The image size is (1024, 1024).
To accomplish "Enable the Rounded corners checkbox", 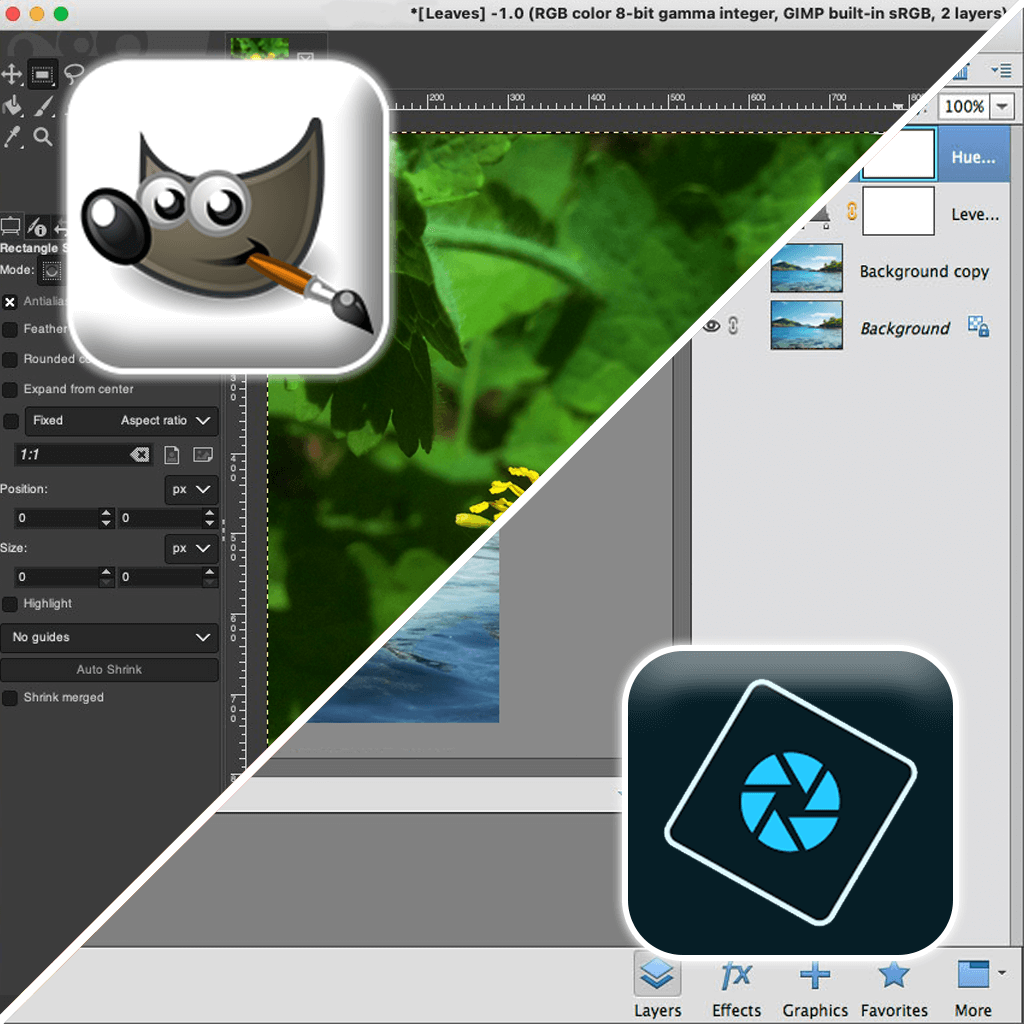I will [x=10, y=360].
